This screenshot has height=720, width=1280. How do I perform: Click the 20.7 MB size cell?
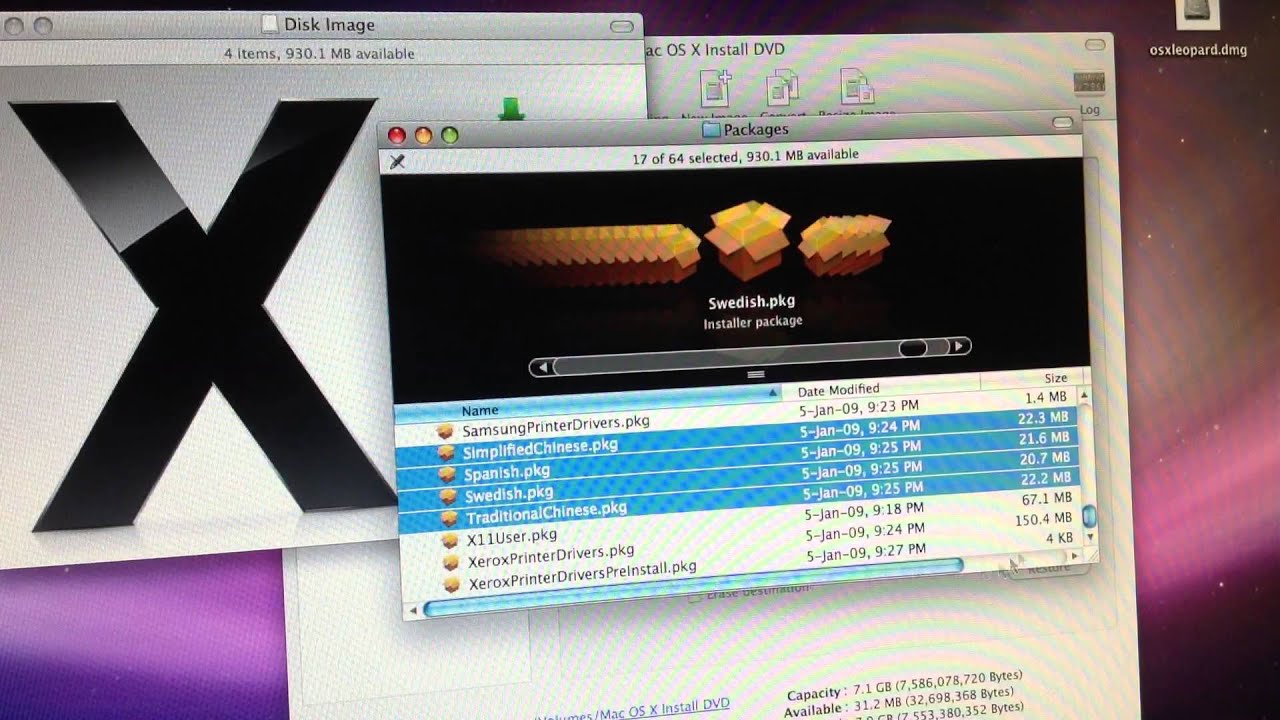coord(1045,458)
